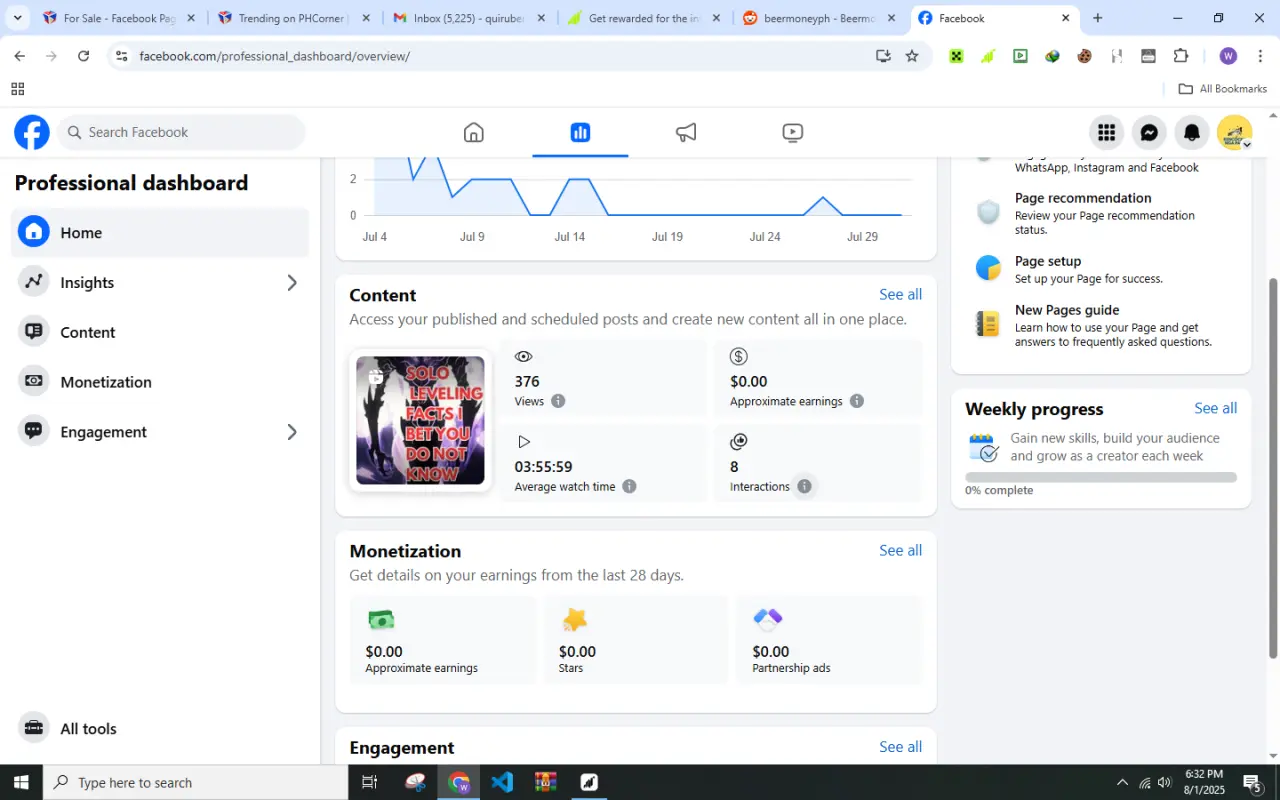
Task: Select Home in Professional dashboard sidebar
Action: click(161, 233)
